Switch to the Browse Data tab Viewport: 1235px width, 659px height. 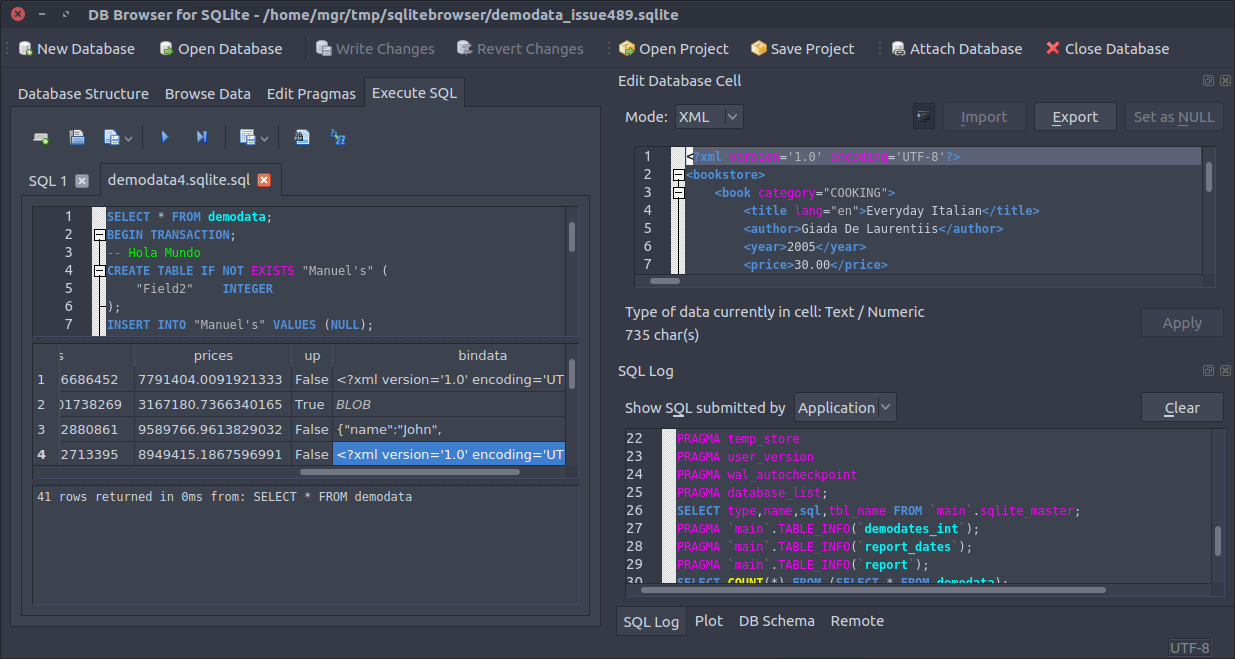click(207, 93)
